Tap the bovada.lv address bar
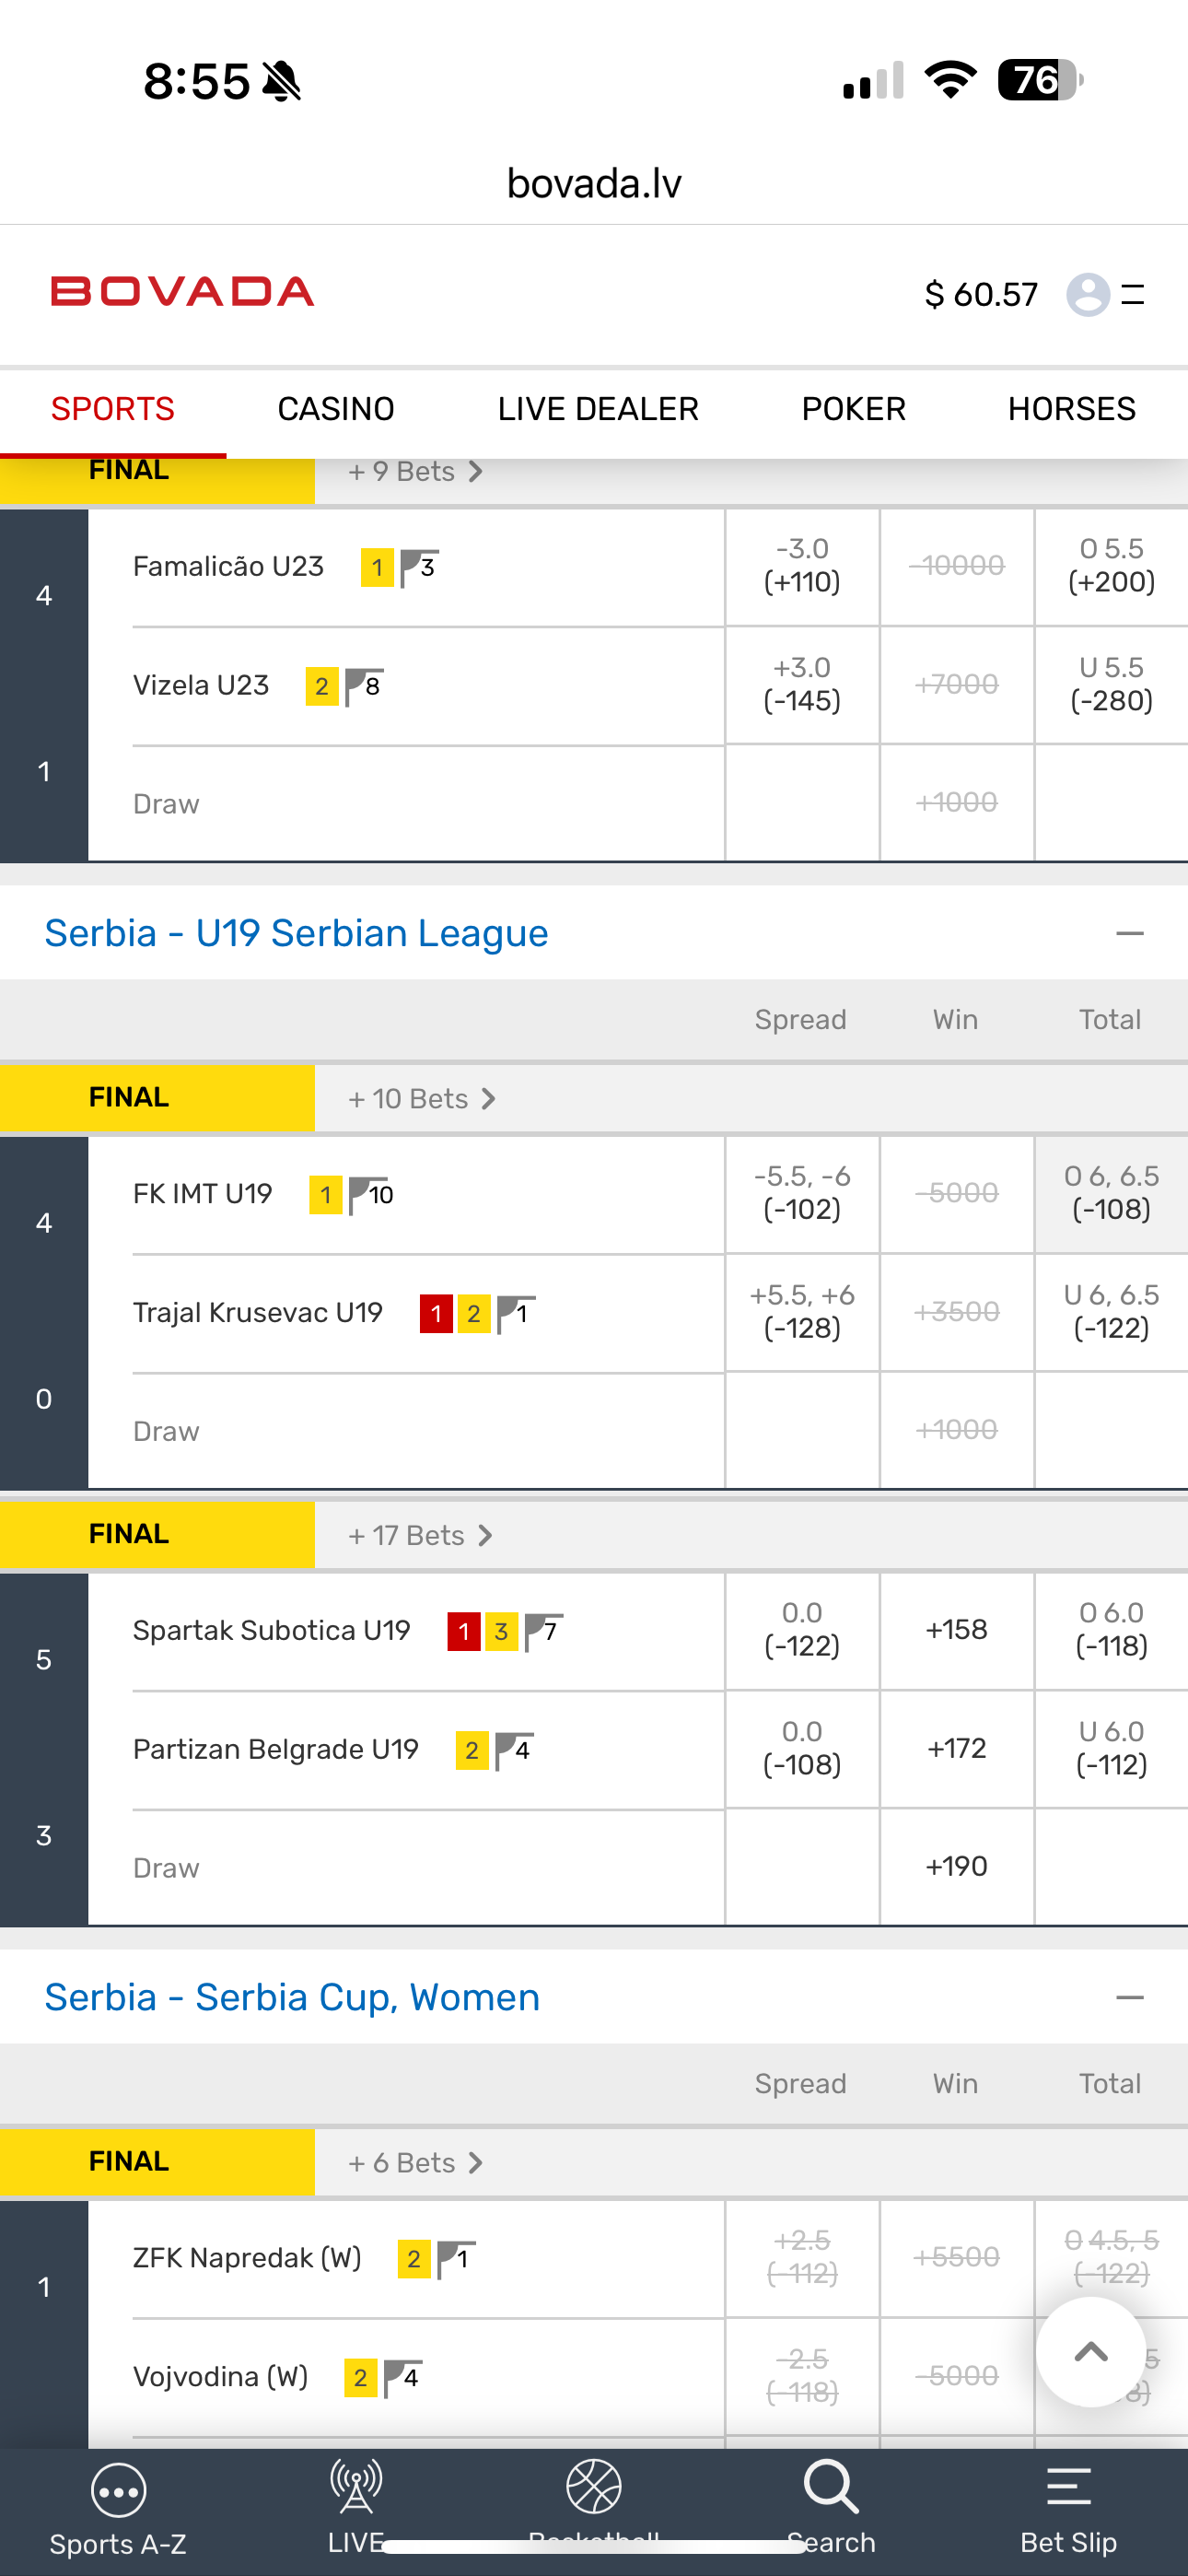This screenshot has height=2576, width=1188. (x=594, y=183)
